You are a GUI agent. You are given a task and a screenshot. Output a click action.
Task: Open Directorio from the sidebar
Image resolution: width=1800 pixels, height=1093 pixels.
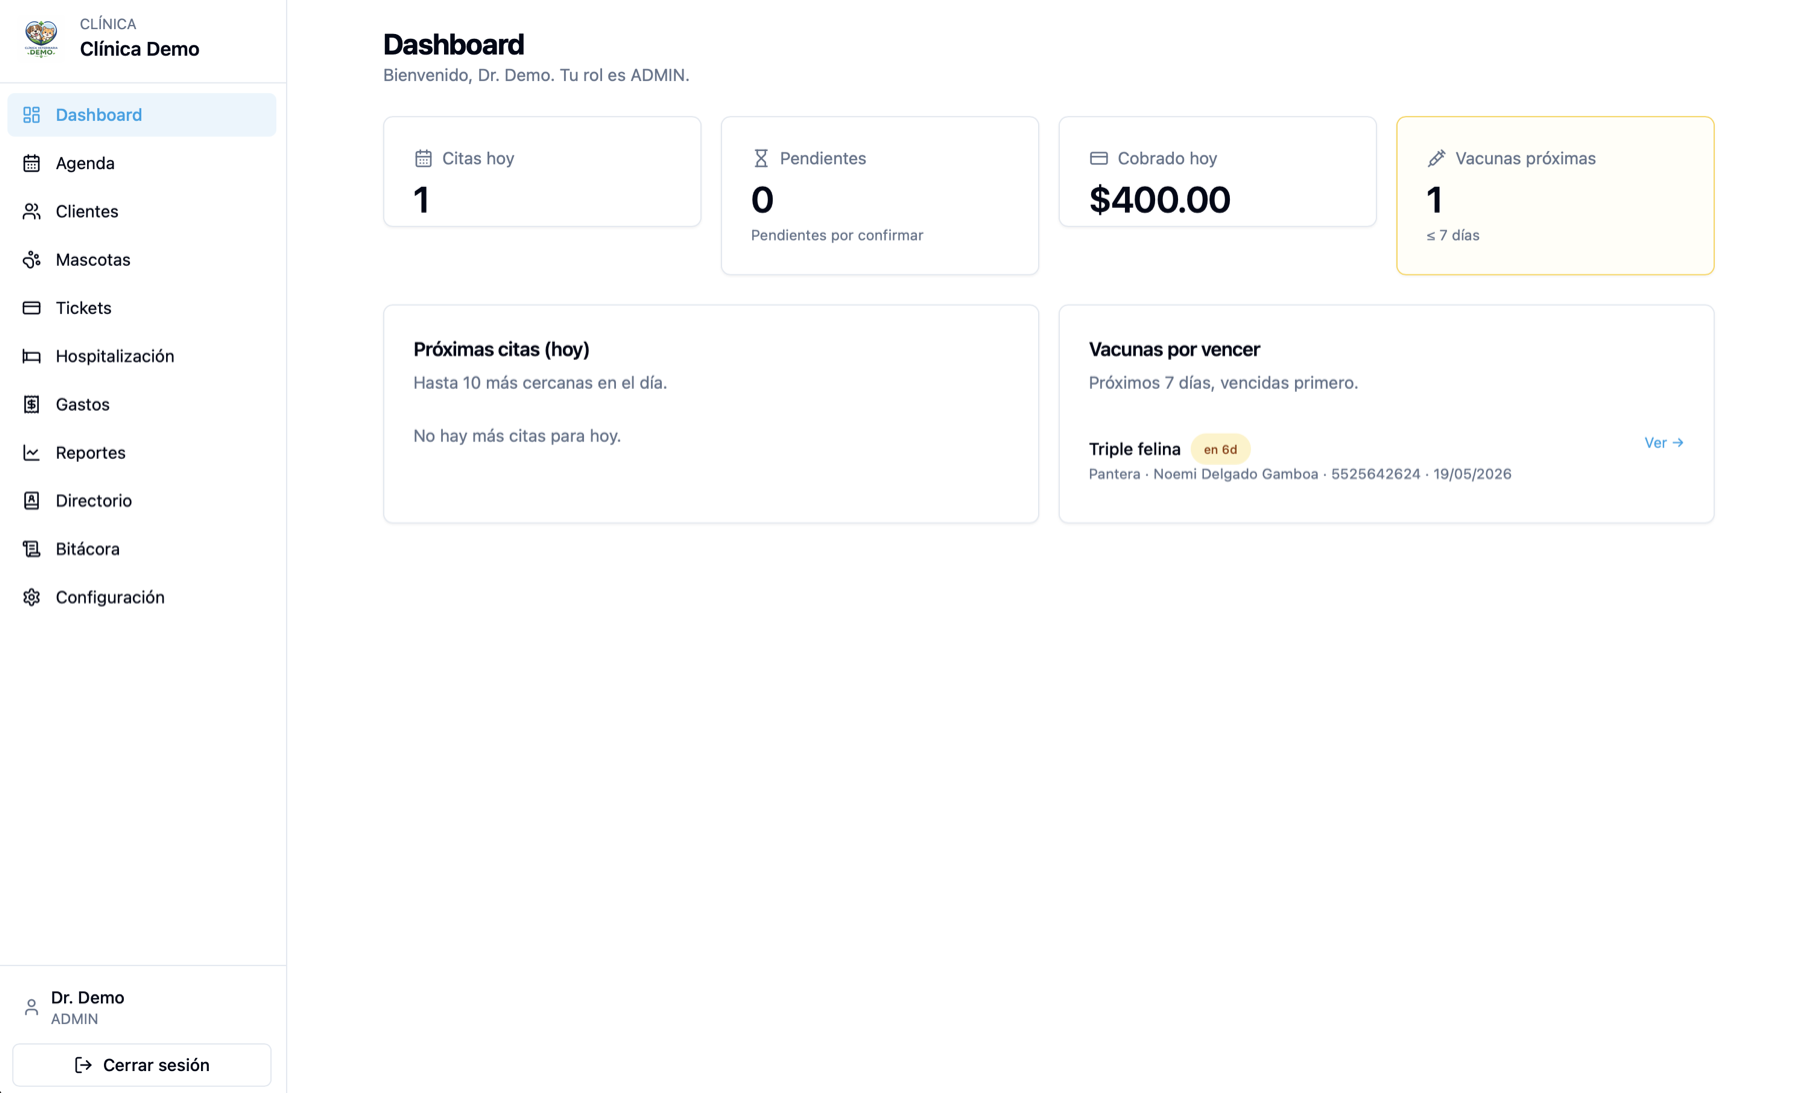point(142,501)
